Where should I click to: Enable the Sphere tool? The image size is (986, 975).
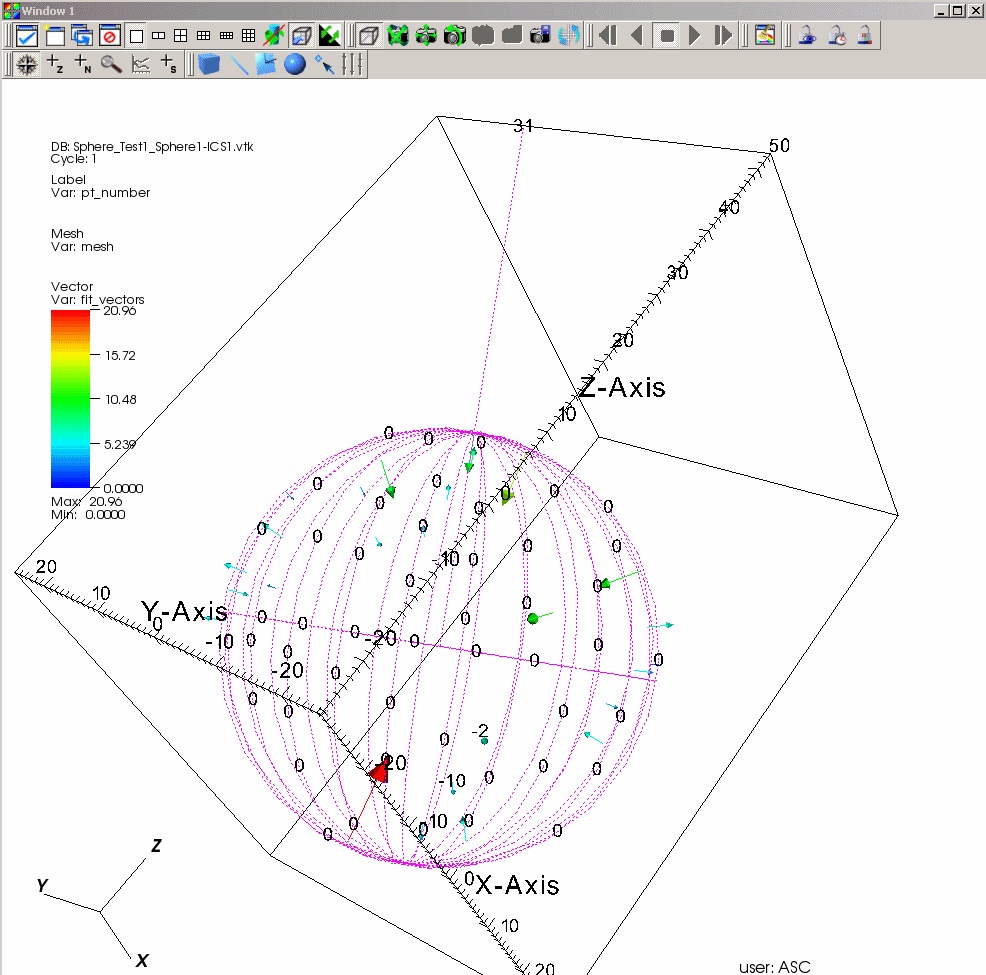tap(294, 65)
